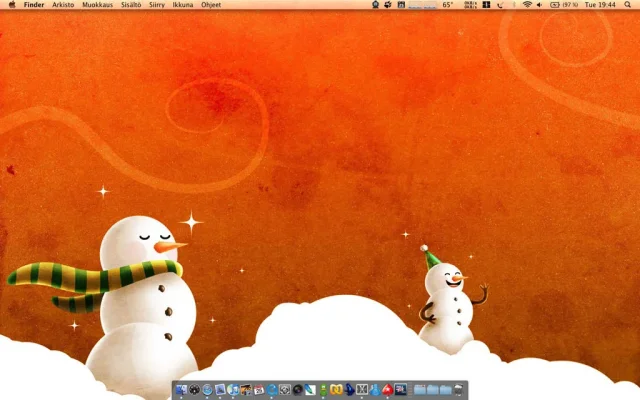Open the Arkisto menu
640x400 pixels.
pos(63,5)
